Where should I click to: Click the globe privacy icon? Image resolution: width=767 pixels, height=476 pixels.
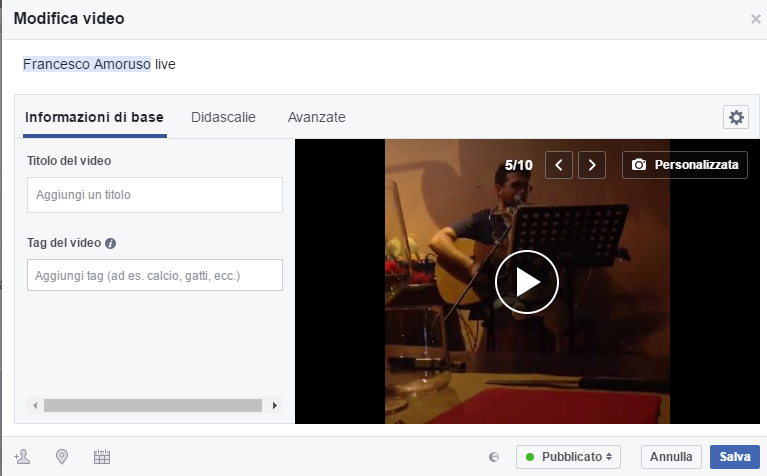point(494,457)
